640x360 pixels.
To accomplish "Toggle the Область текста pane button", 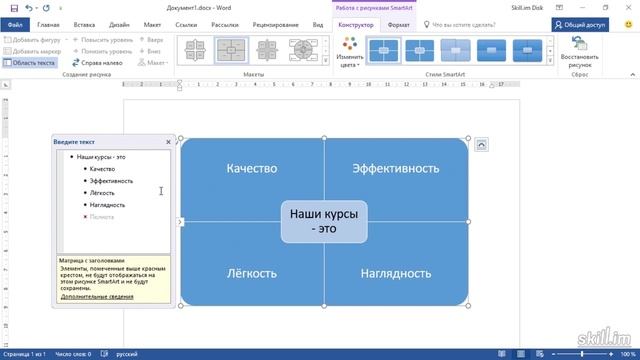I will pos(29,63).
